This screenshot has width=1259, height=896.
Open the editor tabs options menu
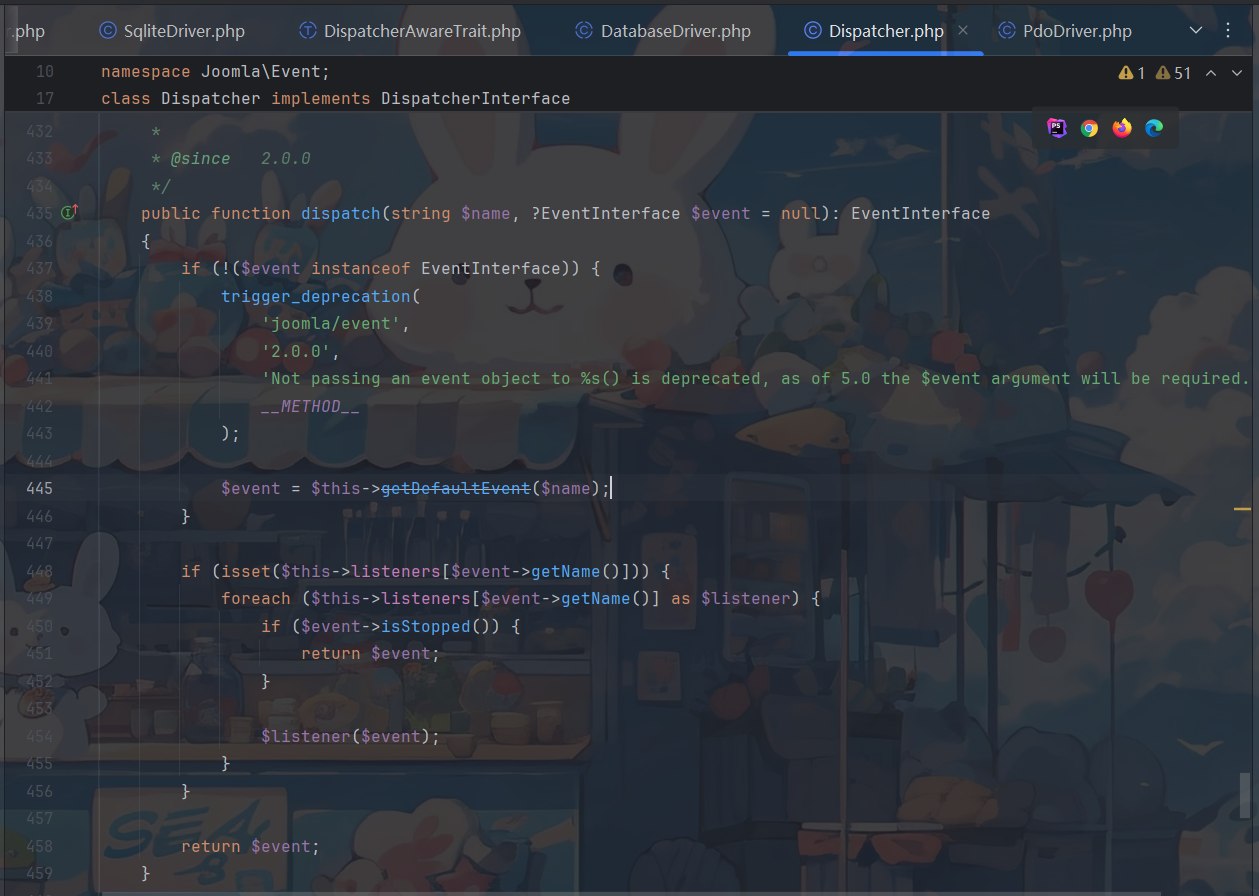[1229, 30]
